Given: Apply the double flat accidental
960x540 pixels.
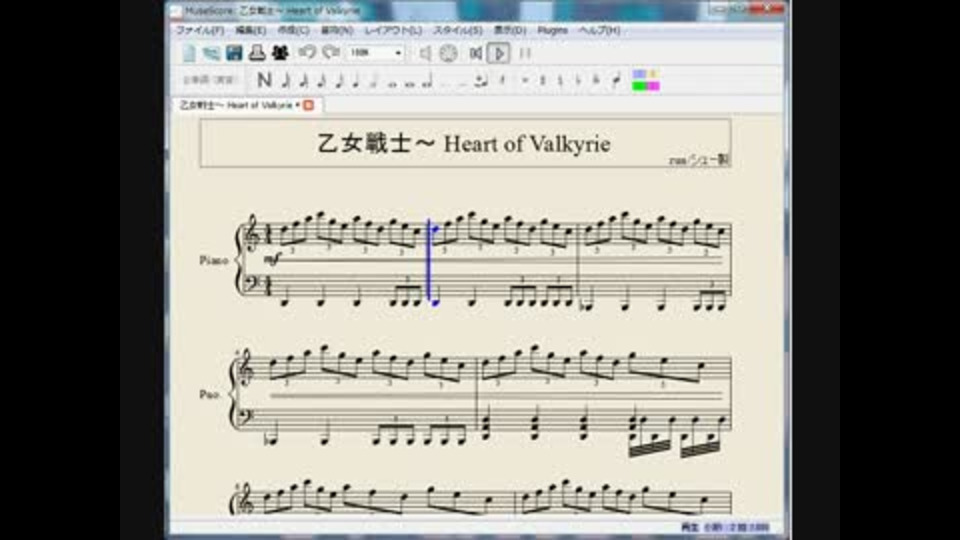Looking at the screenshot, I should tap(596, 80).
